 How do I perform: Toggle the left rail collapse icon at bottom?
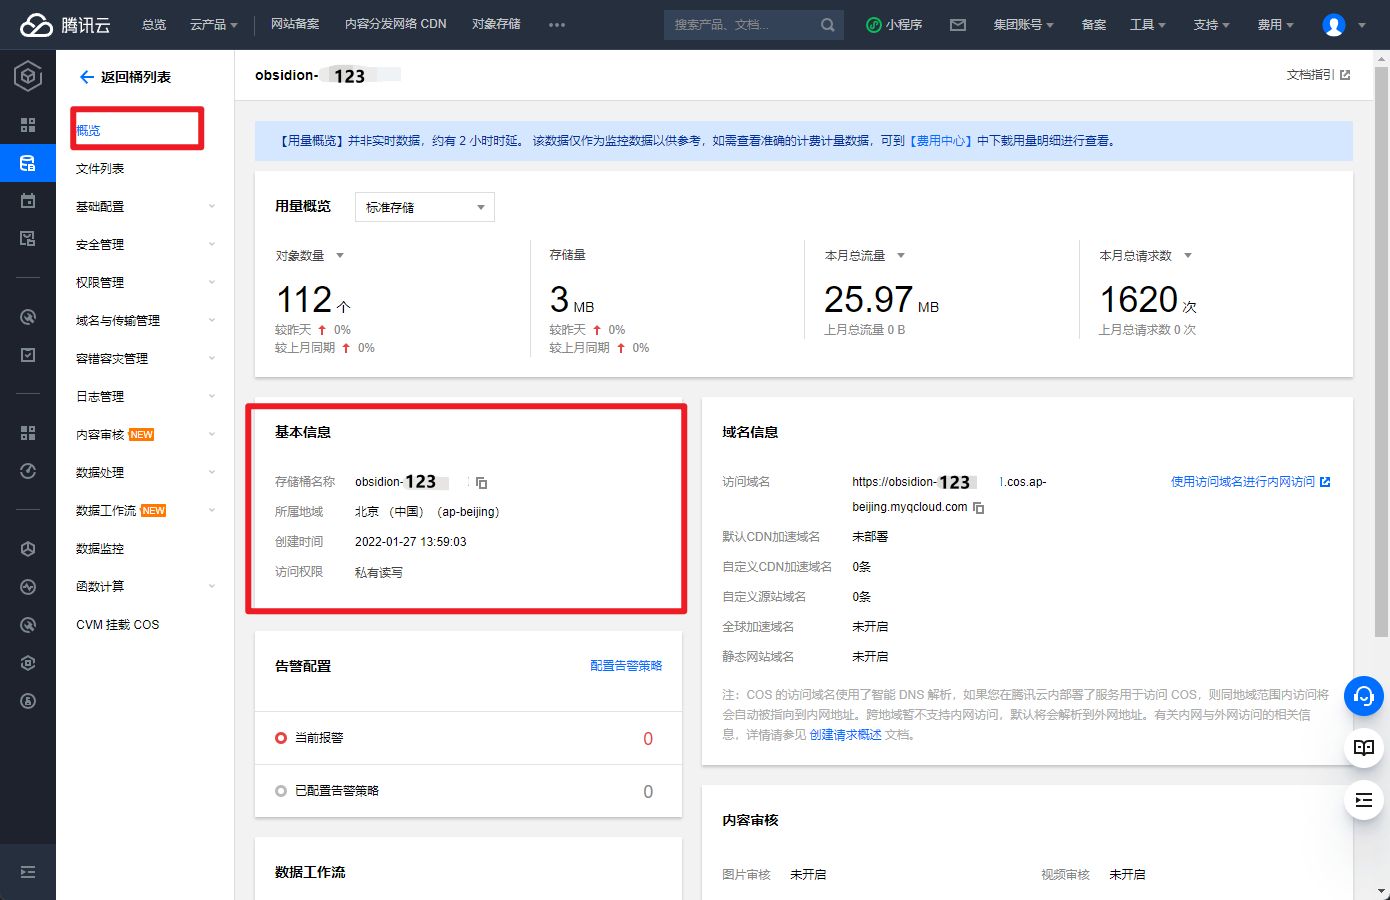click(28, 872)
